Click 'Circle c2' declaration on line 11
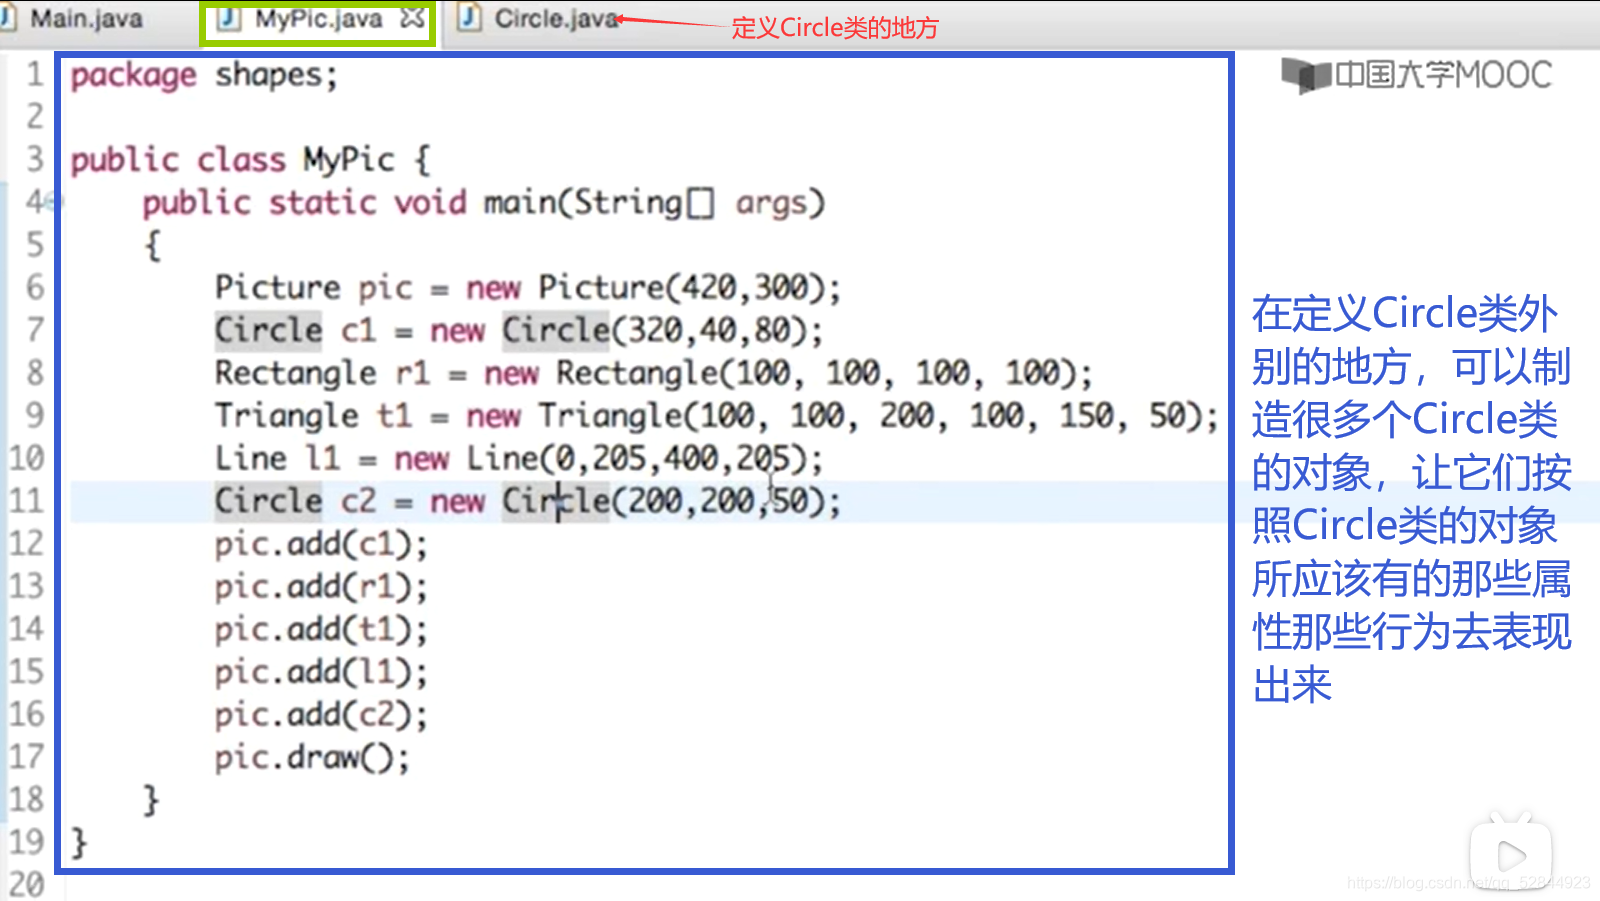 click(x=295, y=501)
